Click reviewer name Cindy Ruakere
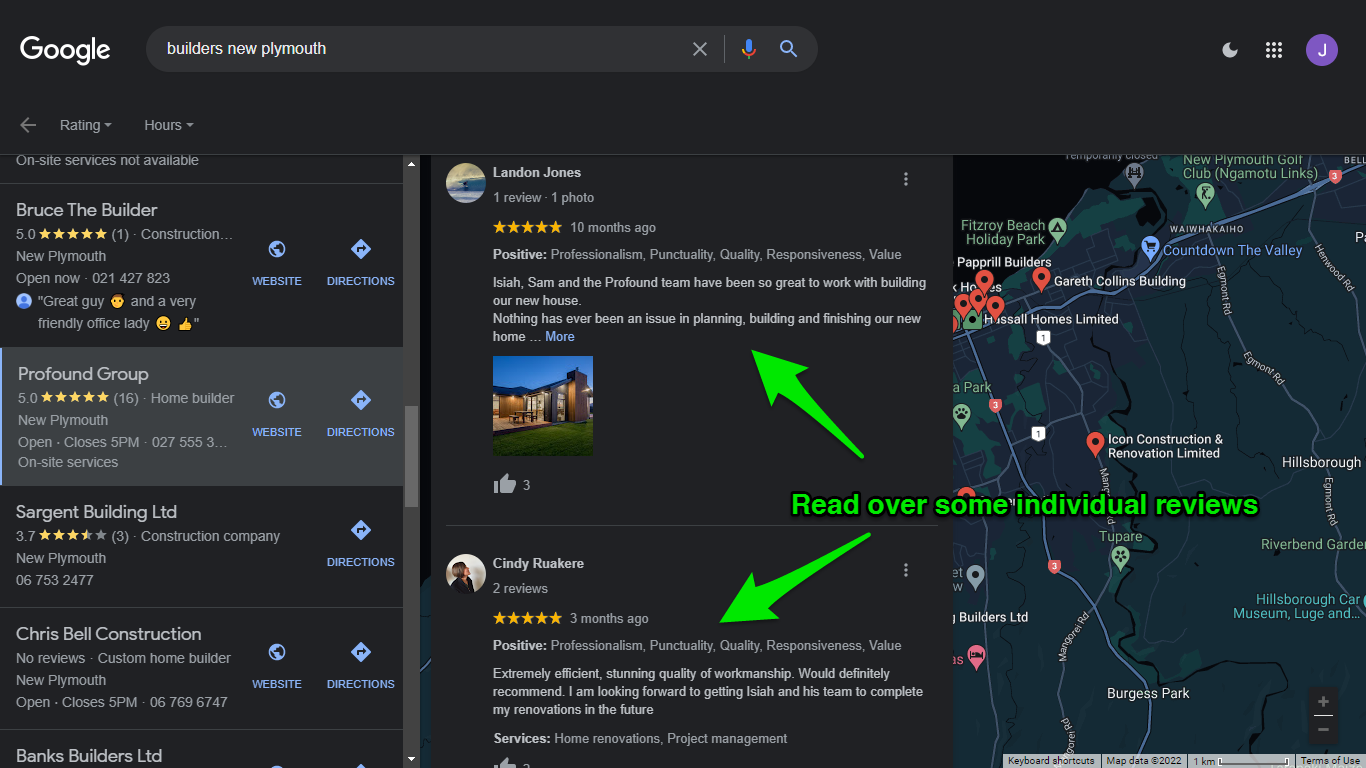 pos(539,564)
